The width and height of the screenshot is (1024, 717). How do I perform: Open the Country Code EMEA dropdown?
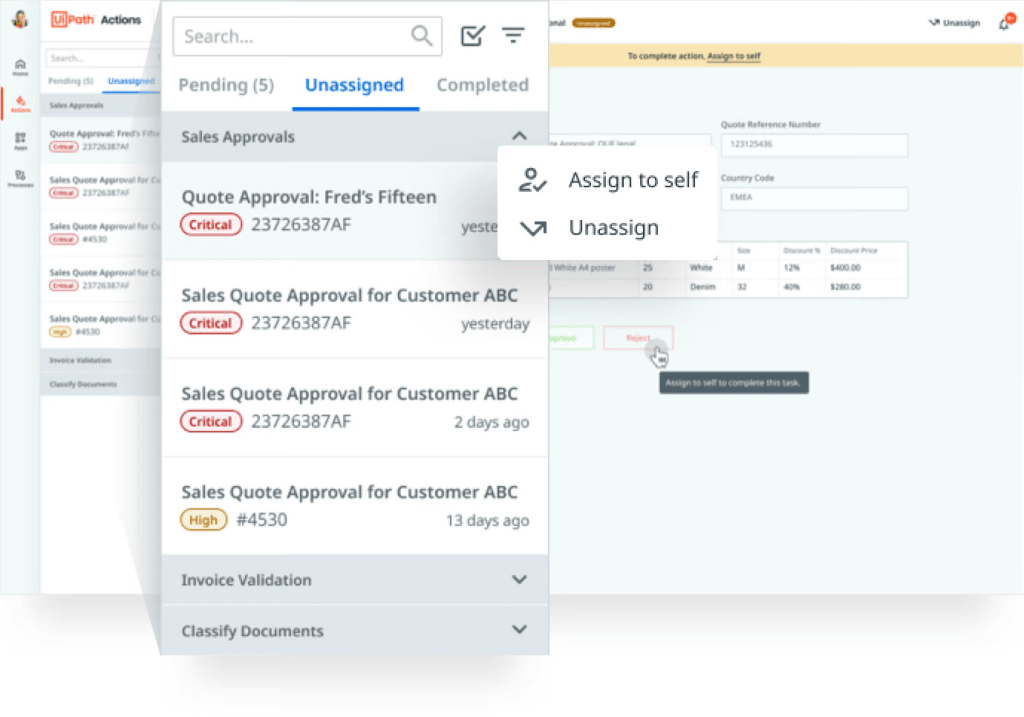(813, 198)
